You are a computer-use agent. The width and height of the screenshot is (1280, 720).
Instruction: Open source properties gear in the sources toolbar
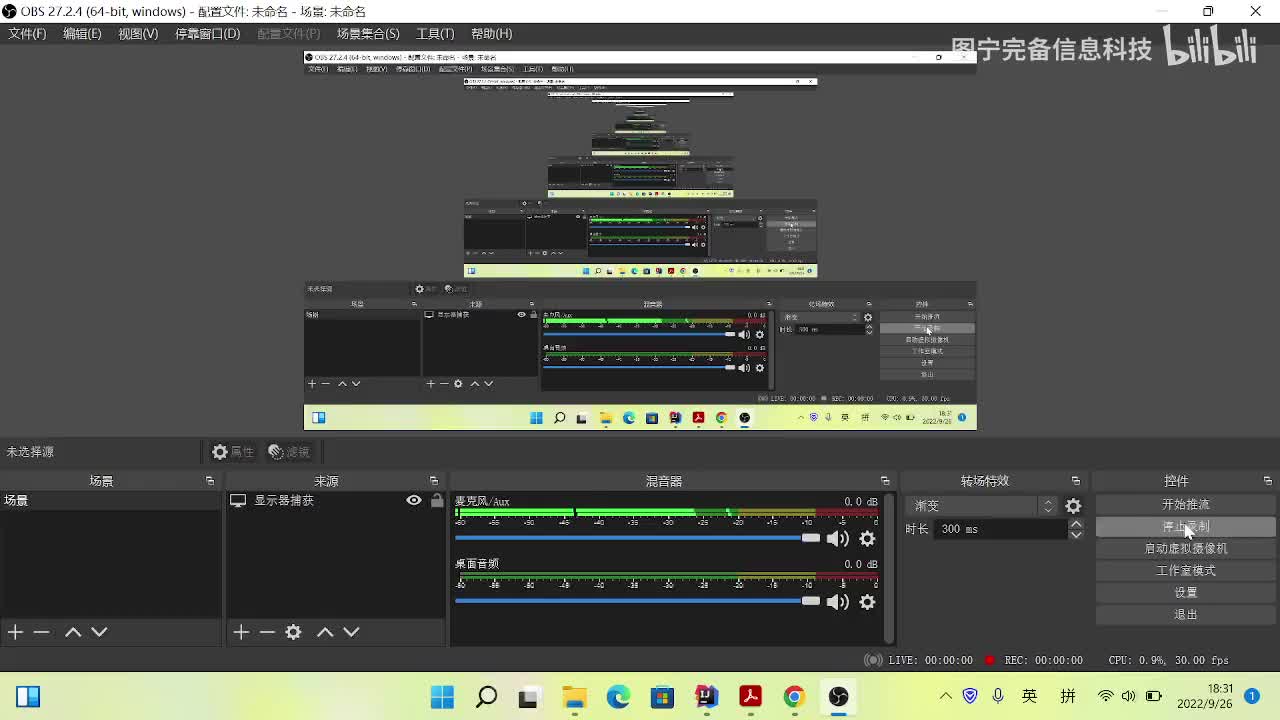(293, 632)
